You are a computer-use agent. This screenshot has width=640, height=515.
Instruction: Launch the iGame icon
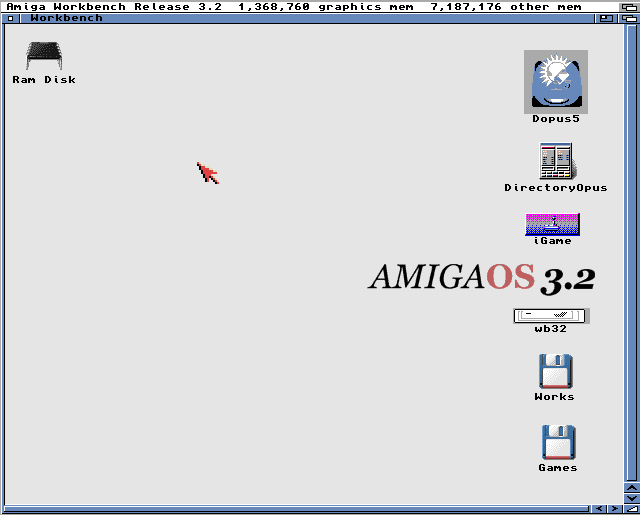click(x=552, y=224)
